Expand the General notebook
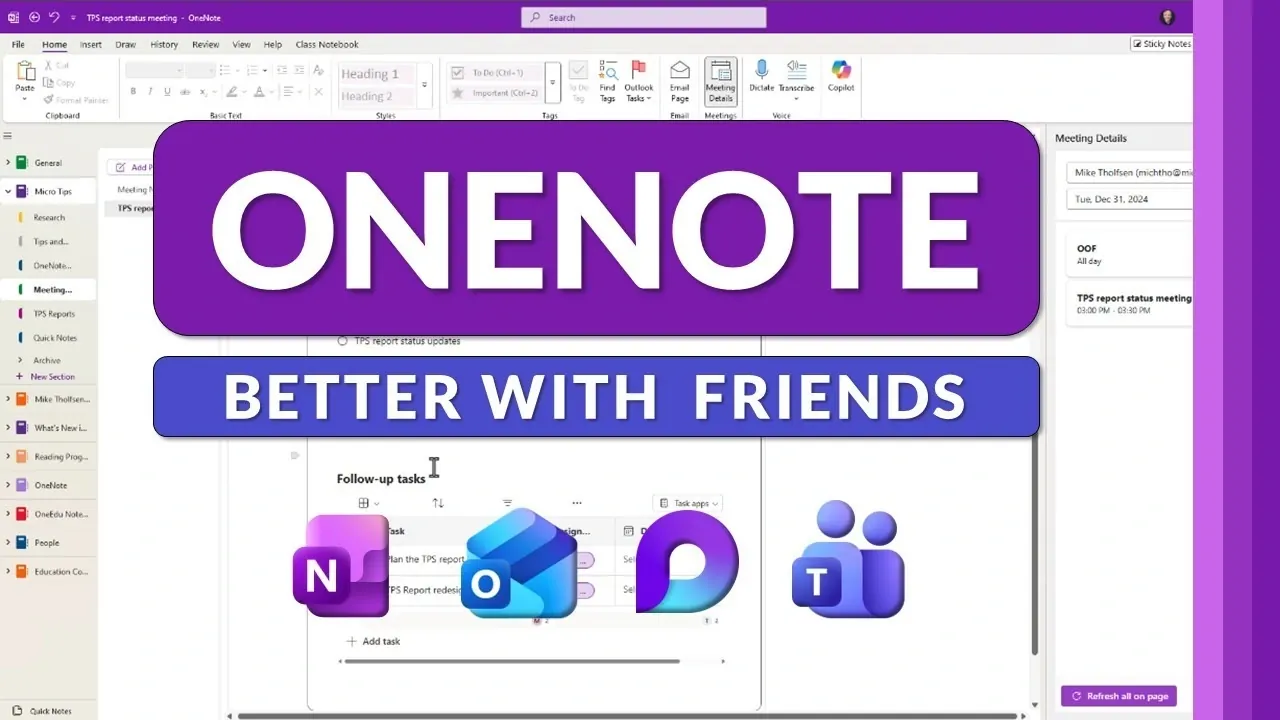The image size is (1280, 720). click(9, 163)
